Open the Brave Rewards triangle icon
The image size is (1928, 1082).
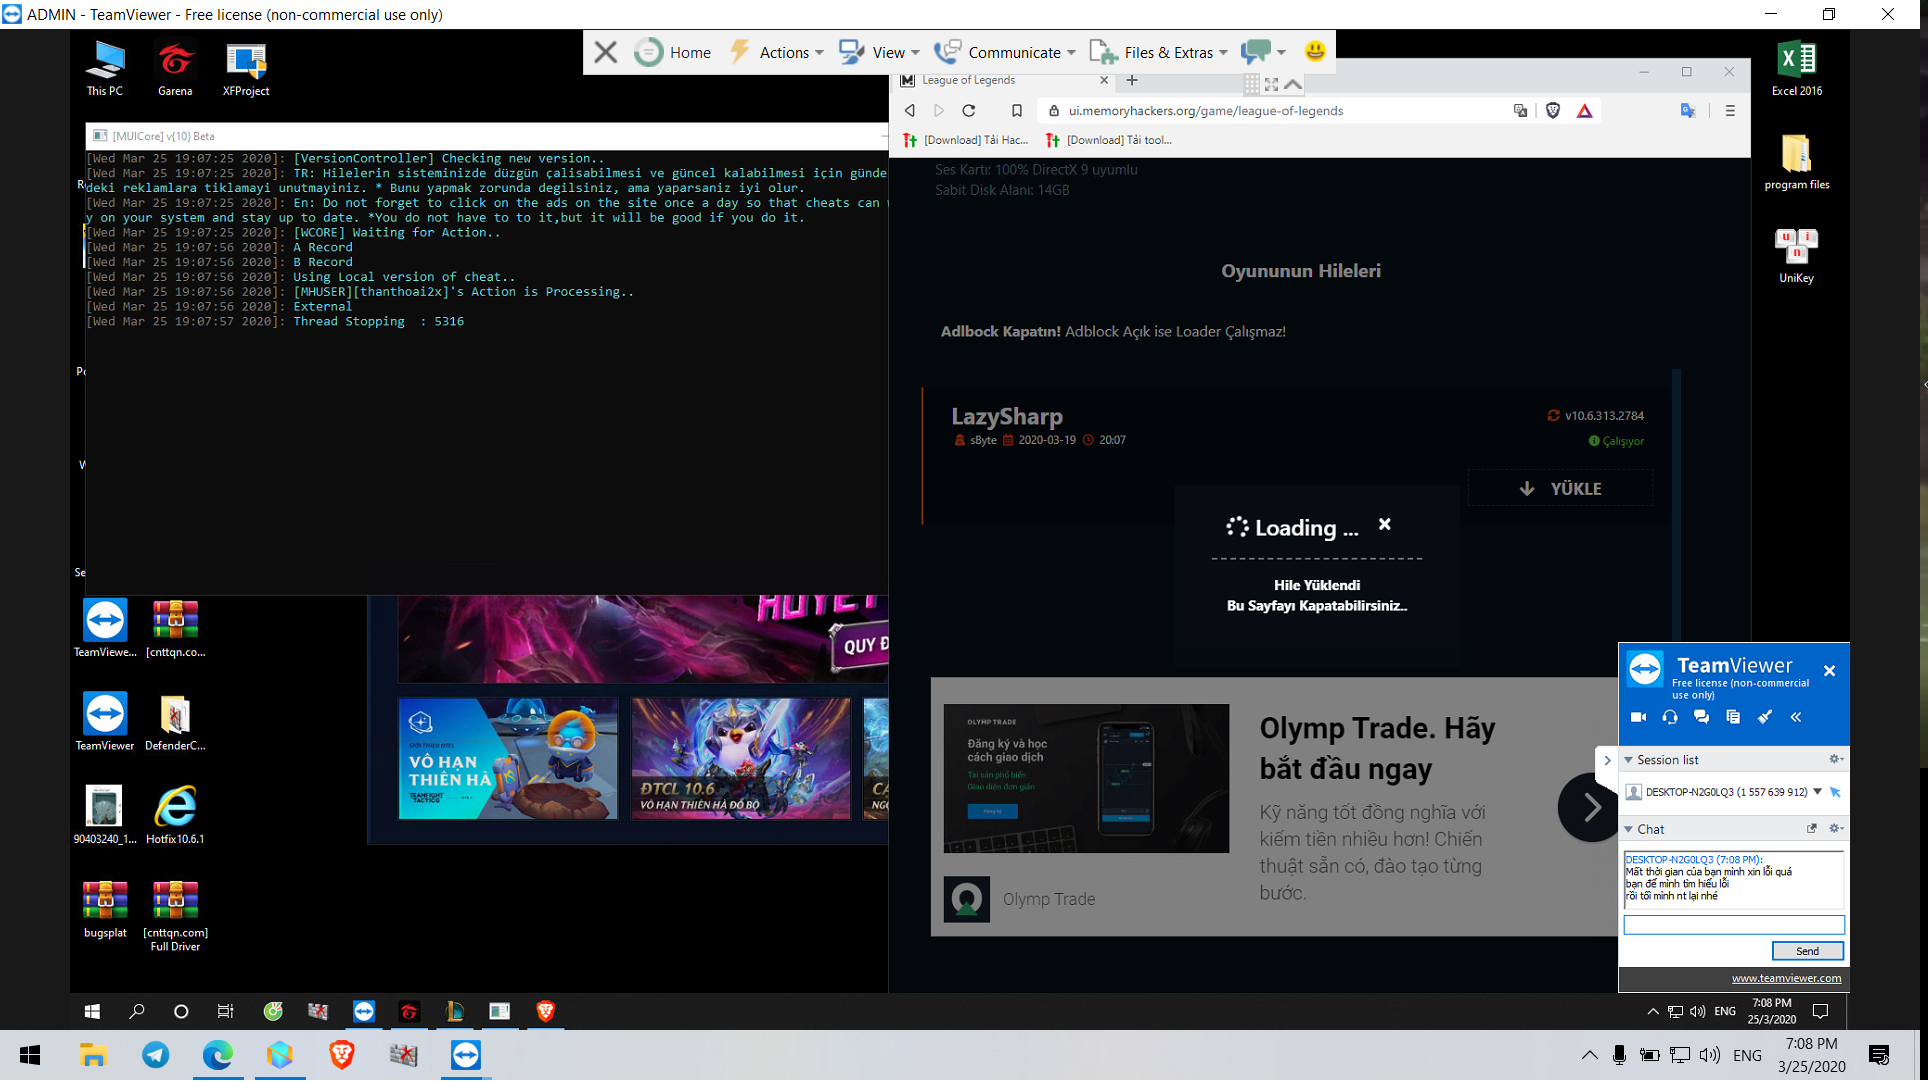(1585, 111)
